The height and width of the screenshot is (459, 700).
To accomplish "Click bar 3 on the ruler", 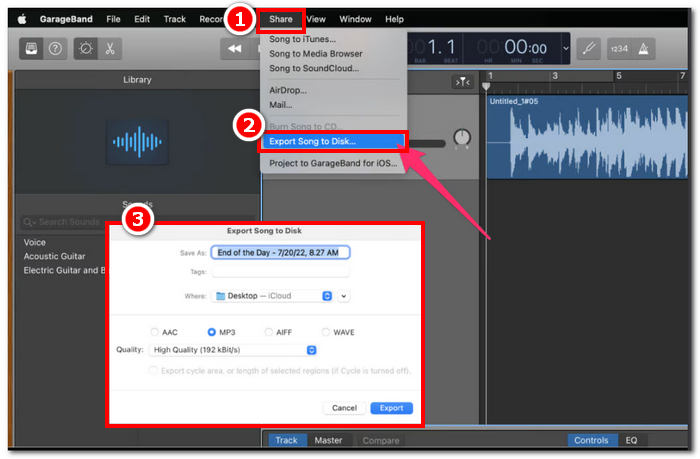I will (554, 76).
